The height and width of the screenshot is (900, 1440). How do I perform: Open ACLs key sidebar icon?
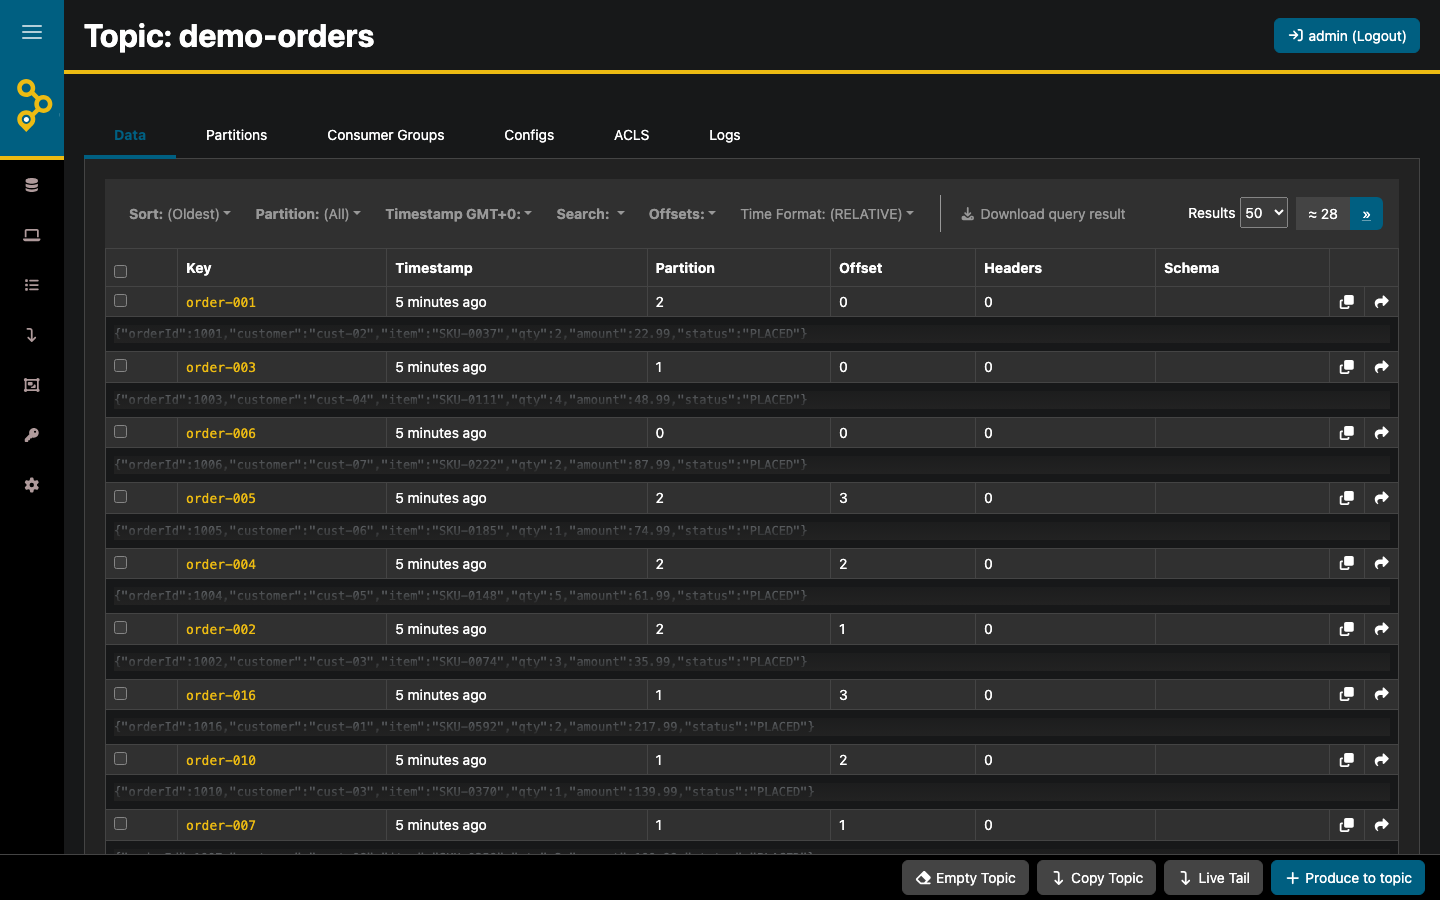(32, 435)
